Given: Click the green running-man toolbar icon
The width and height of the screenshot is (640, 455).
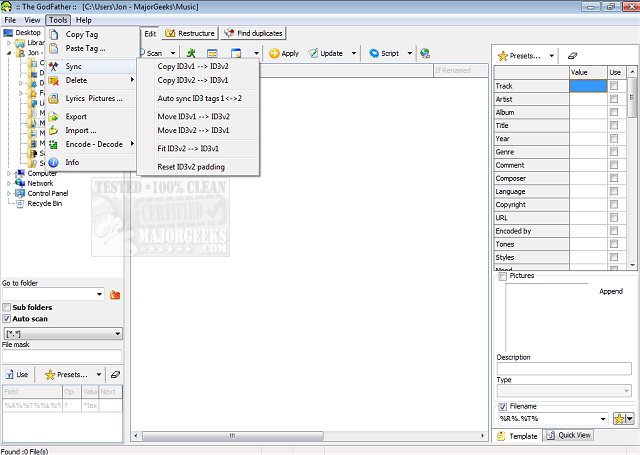Looking at the screenshot, I should point(191,53).
